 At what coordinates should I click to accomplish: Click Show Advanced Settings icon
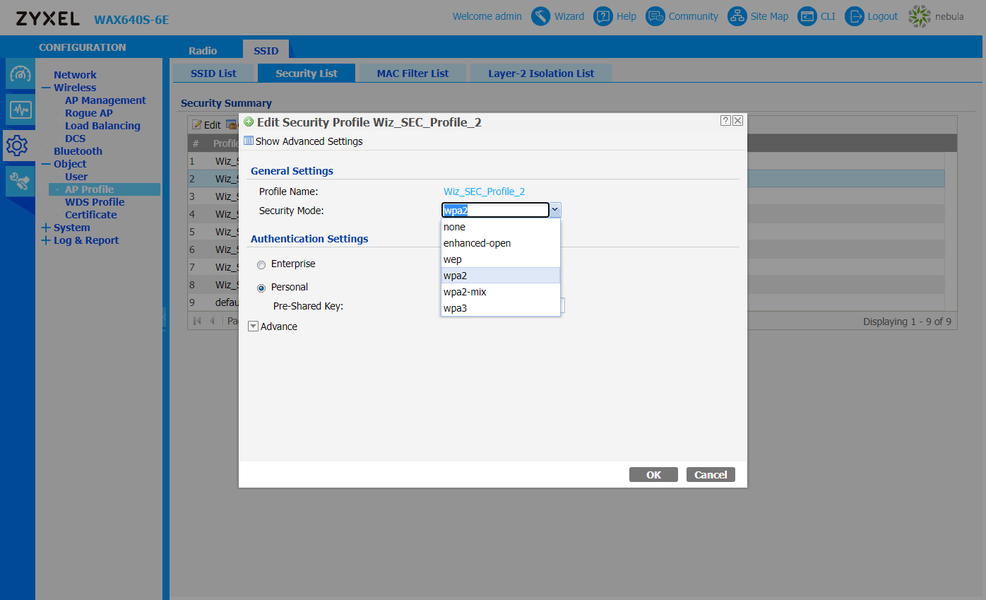(248, 141)
